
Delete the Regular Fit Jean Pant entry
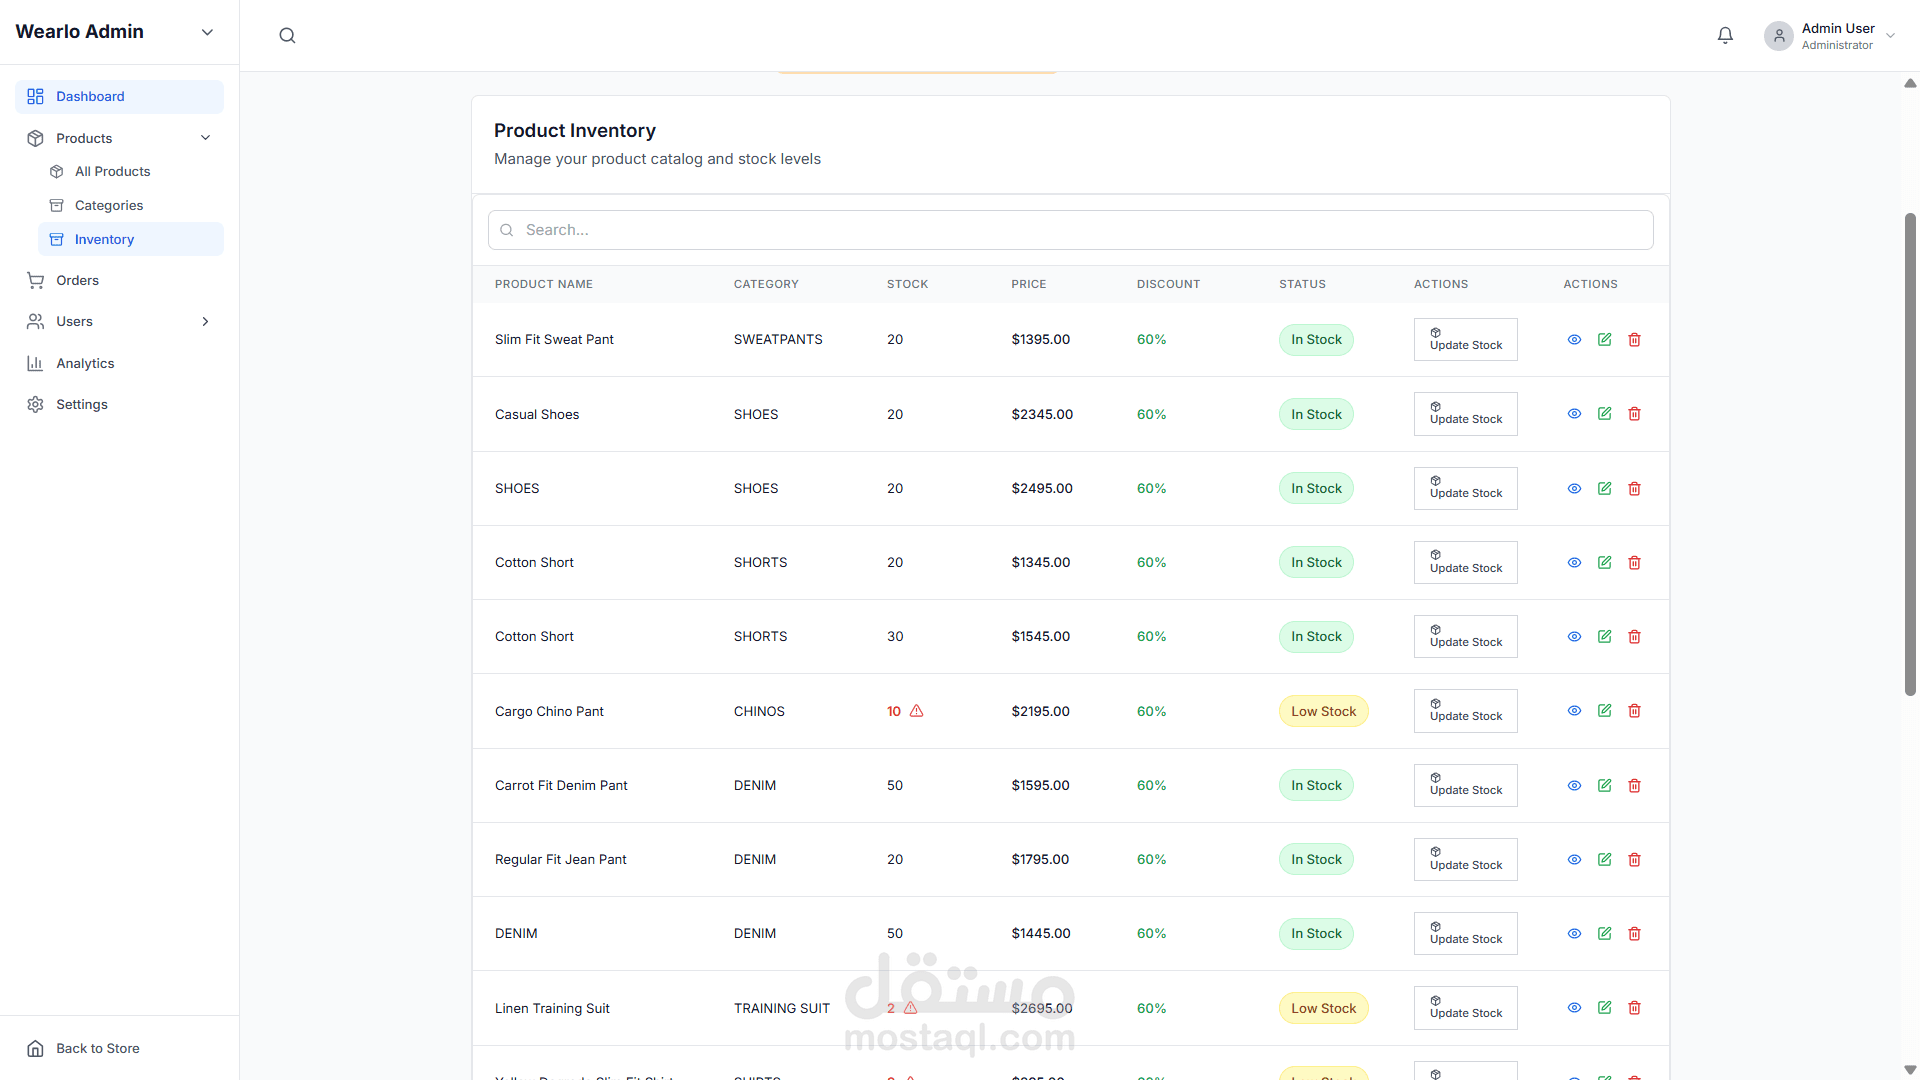(1634, 860)
